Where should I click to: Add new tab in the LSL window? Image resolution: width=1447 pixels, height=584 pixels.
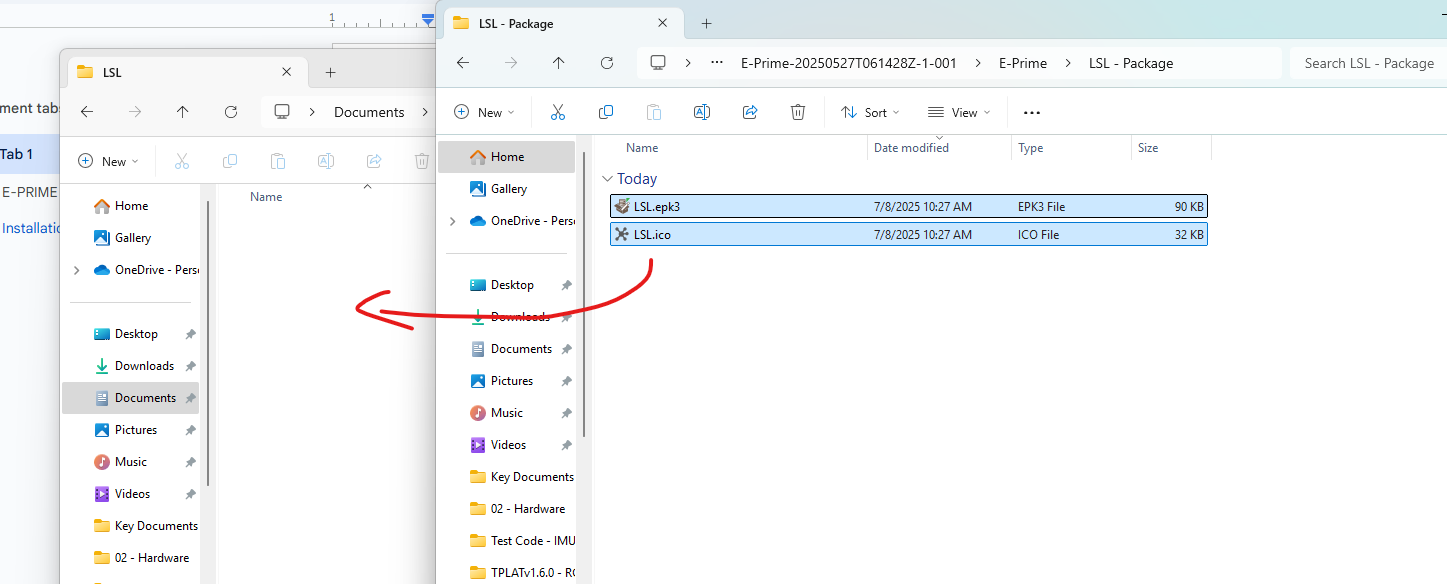331,72
